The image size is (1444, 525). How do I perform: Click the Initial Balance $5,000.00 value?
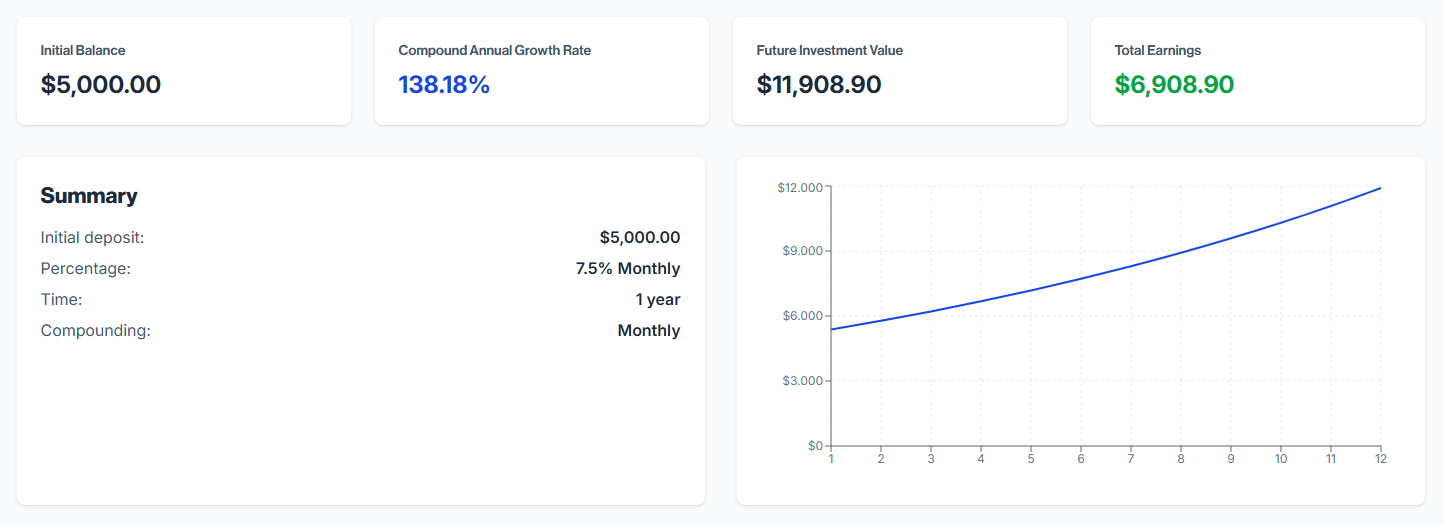[x=101, y=85]
